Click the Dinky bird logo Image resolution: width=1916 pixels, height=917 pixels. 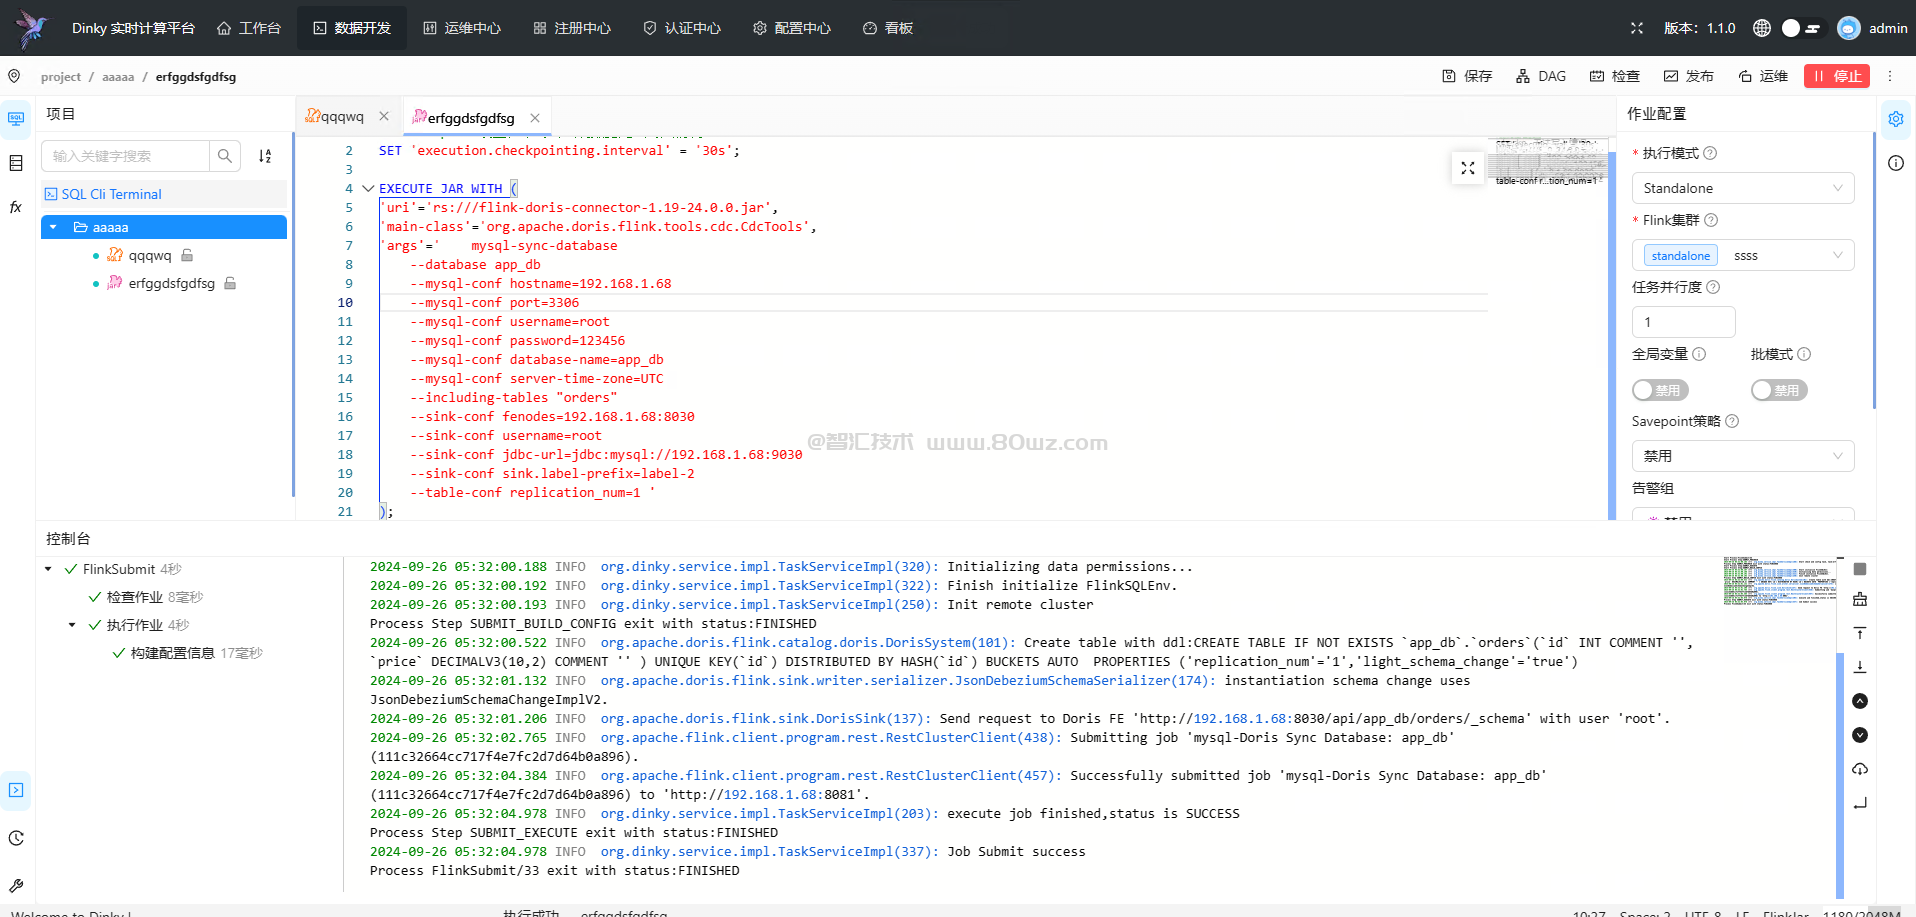click(x=32, y=28)
